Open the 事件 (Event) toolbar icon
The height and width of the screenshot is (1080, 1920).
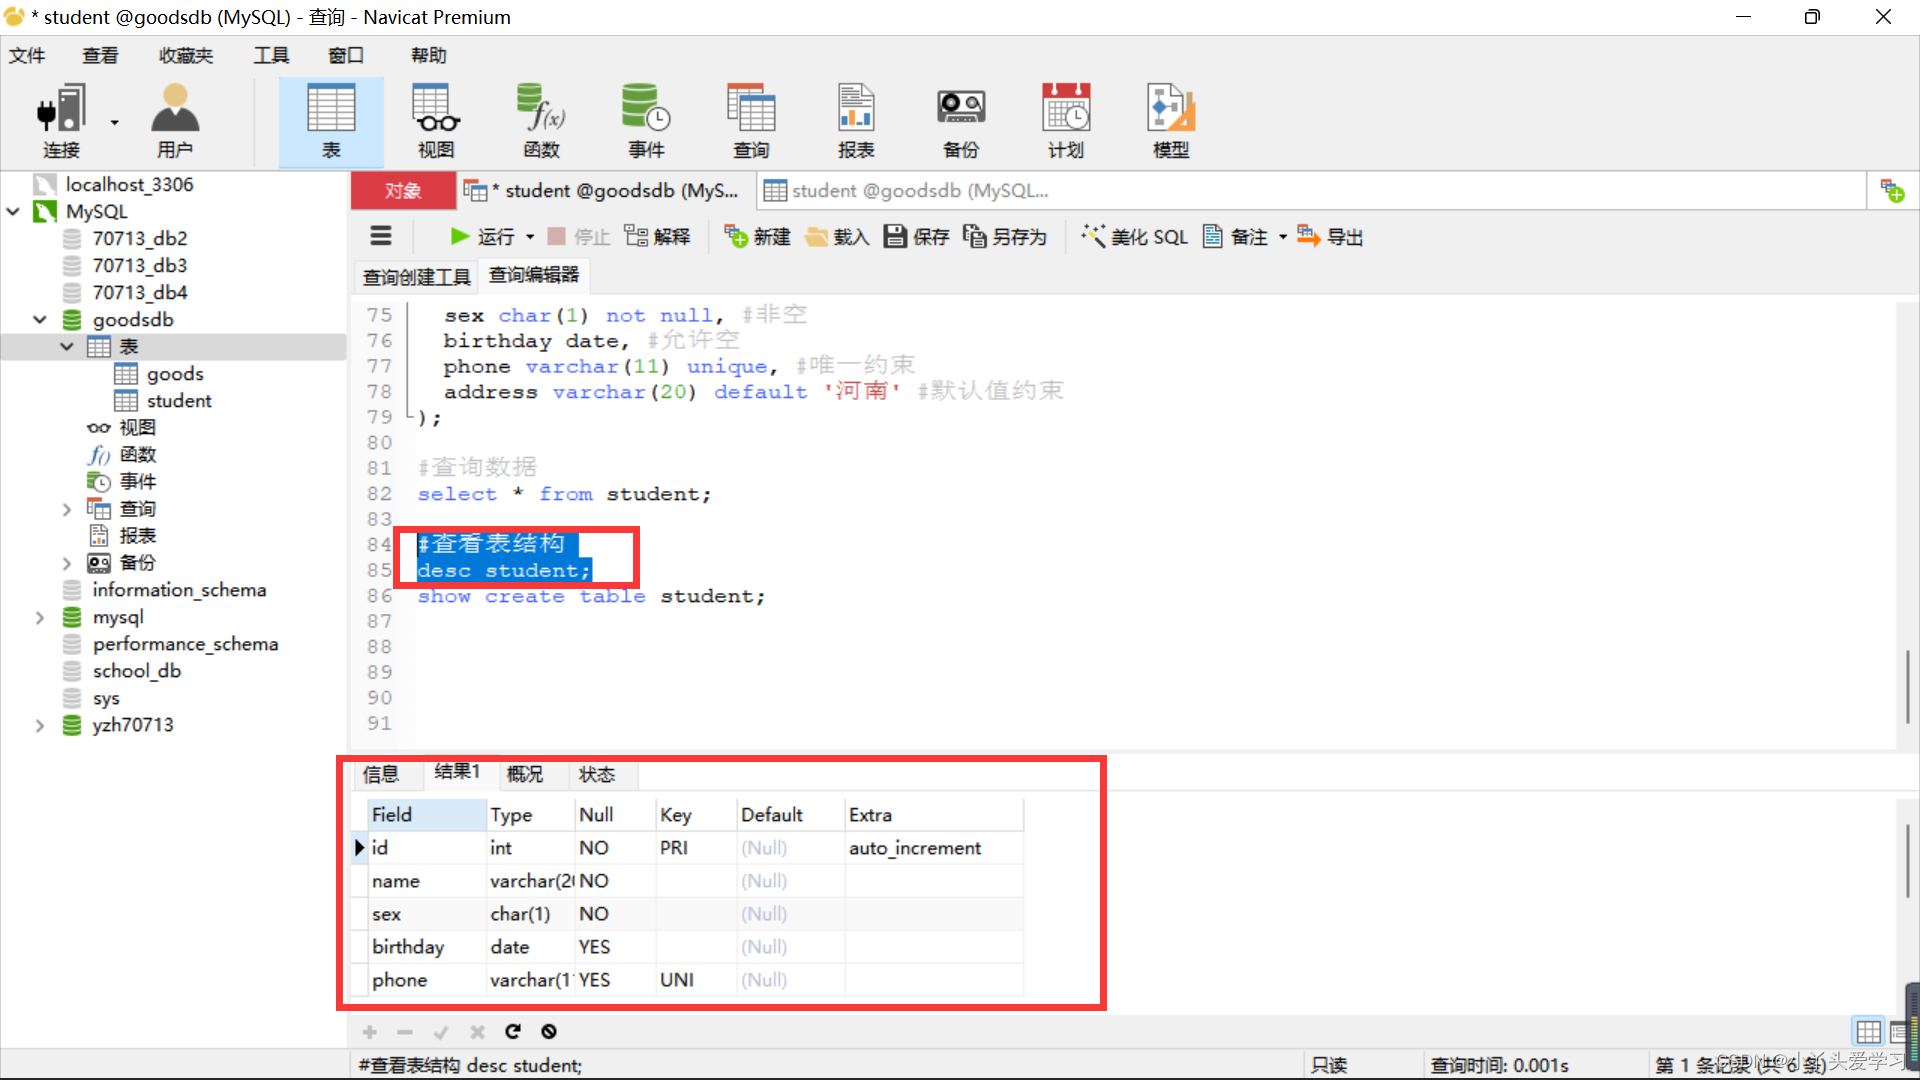[646, 121]
